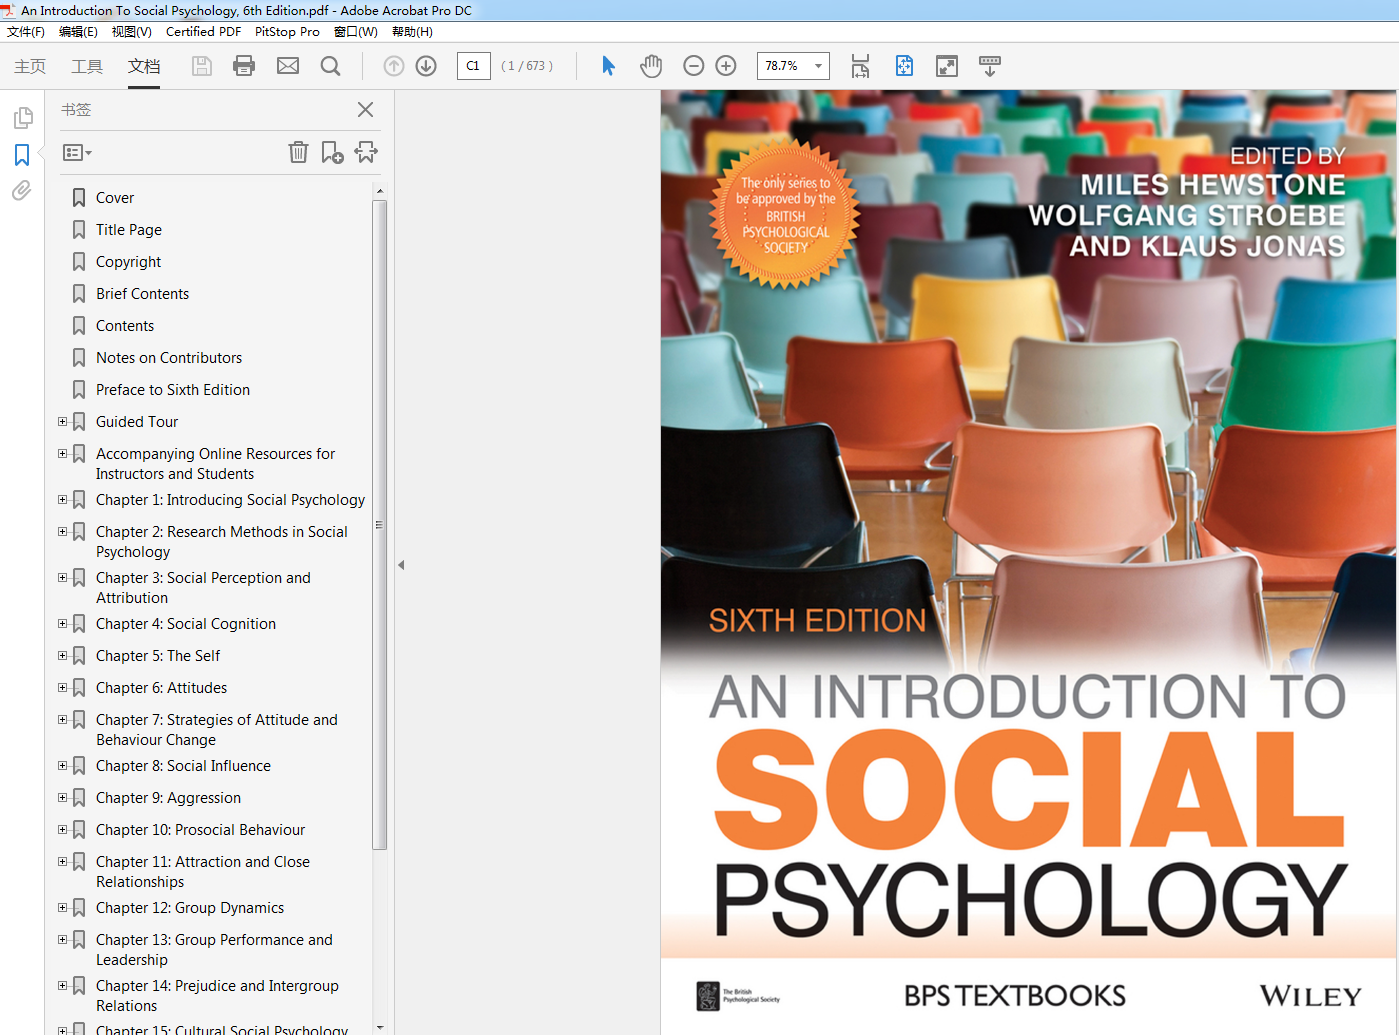Open the Brief Contents bookmark
Screen dimensions: 1399x1035
click(x=142, y=294)
